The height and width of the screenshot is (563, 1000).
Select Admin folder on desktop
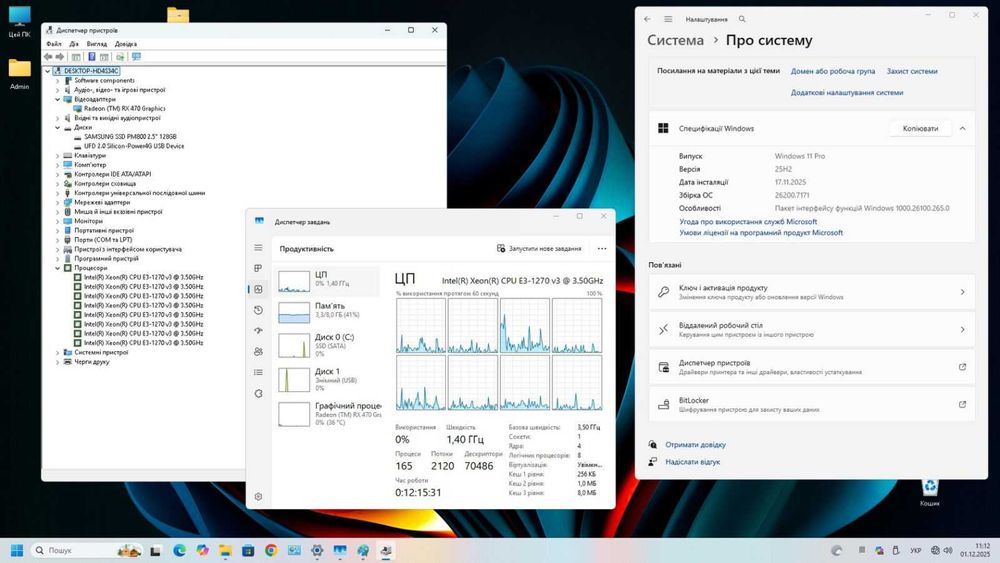click(19, 73)
